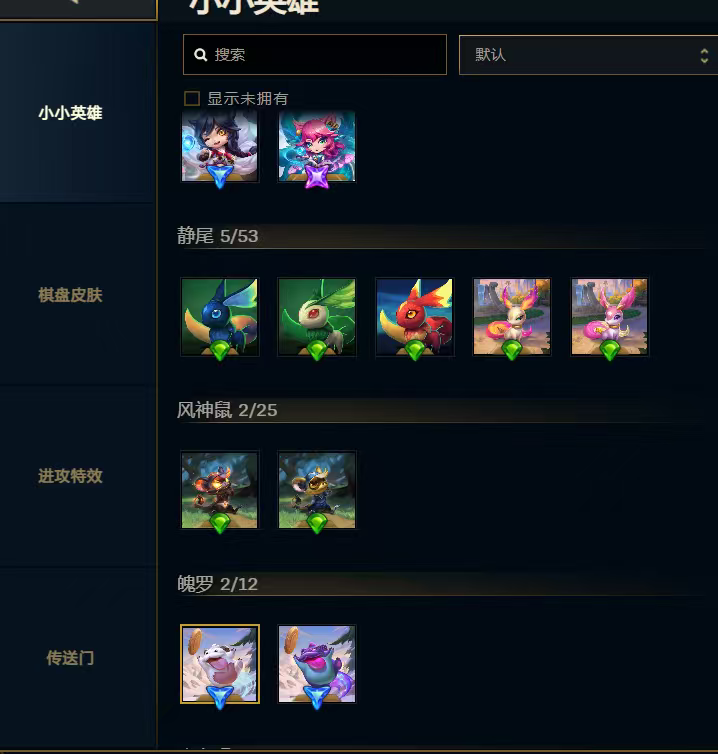Choose the red 静尾 little legend
The image size is (718, 754).
(415, 317)
